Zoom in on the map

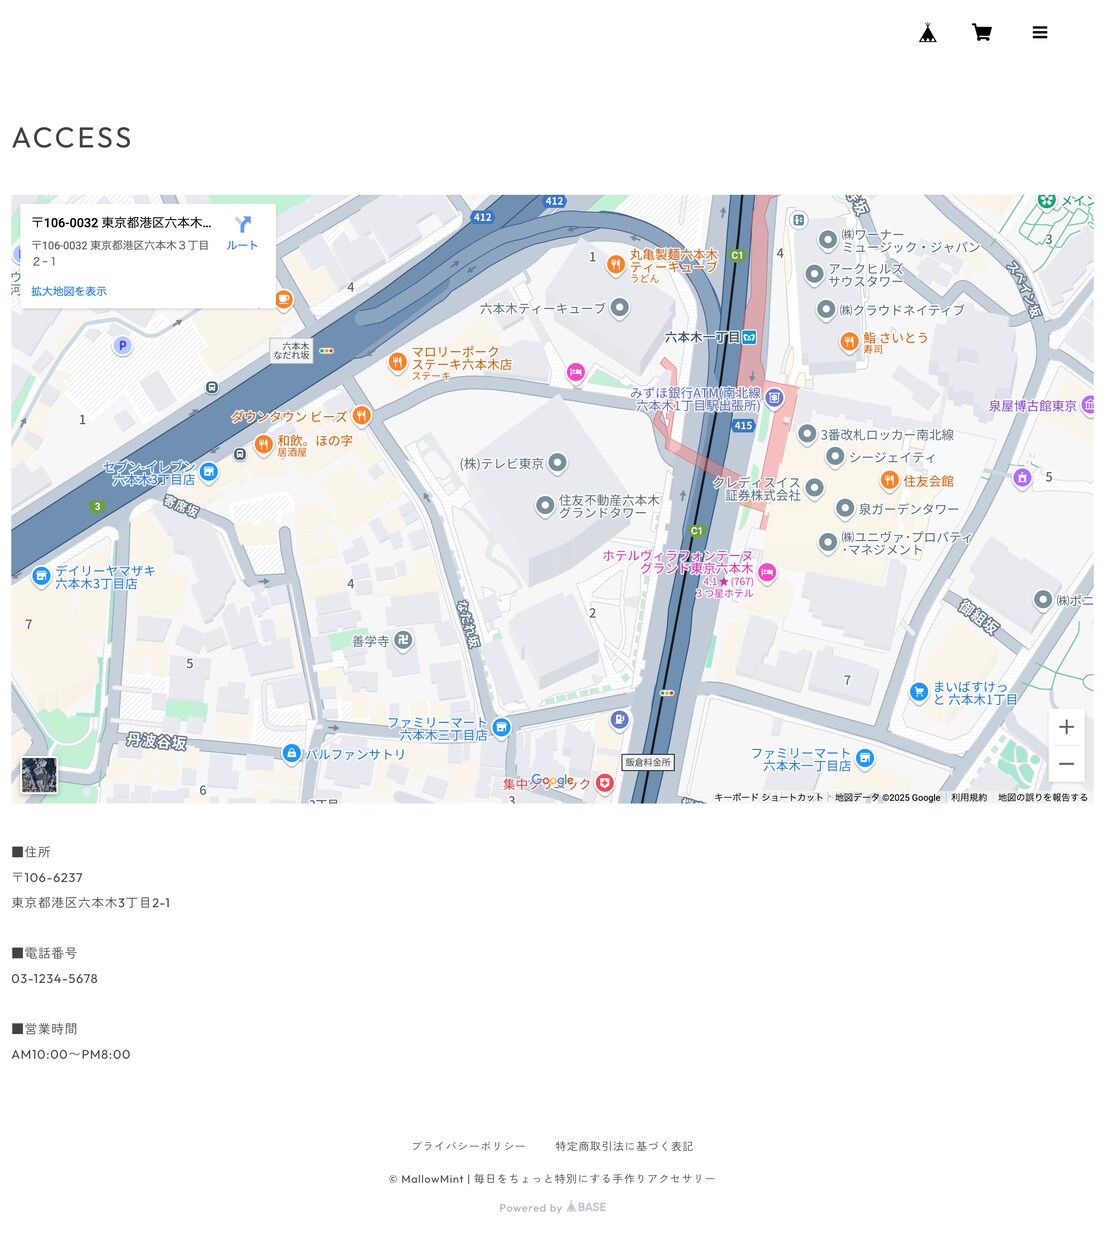coord(1066,727)
